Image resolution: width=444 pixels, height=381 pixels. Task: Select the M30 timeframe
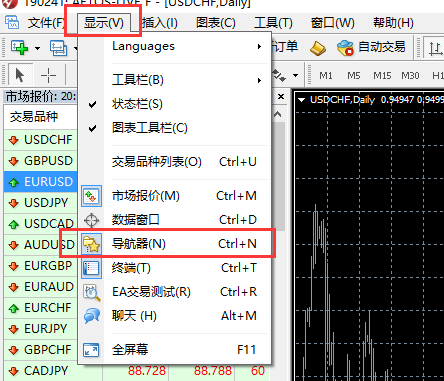coord(410,76)
